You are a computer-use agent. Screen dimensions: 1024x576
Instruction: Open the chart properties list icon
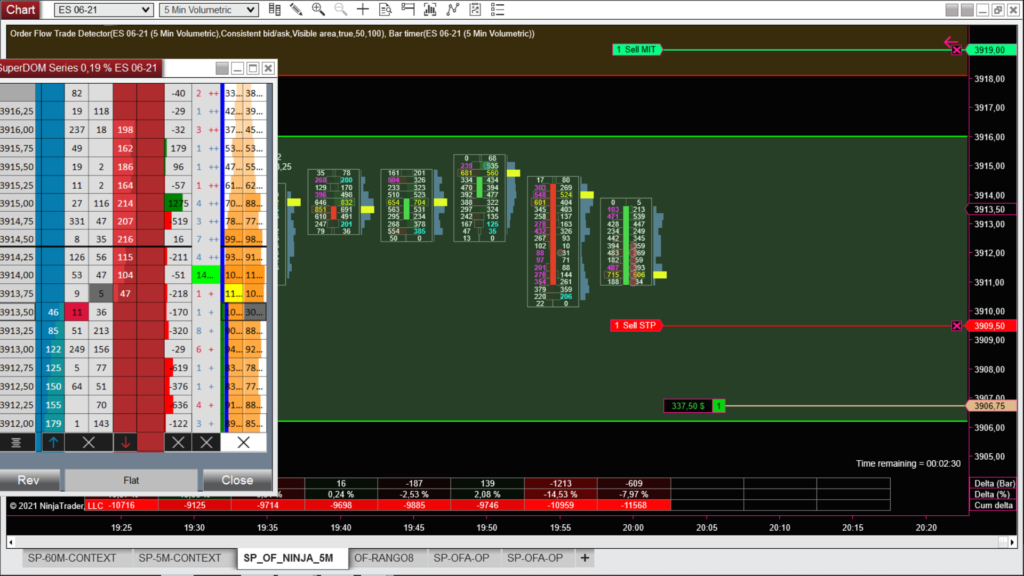click(498, 10)
